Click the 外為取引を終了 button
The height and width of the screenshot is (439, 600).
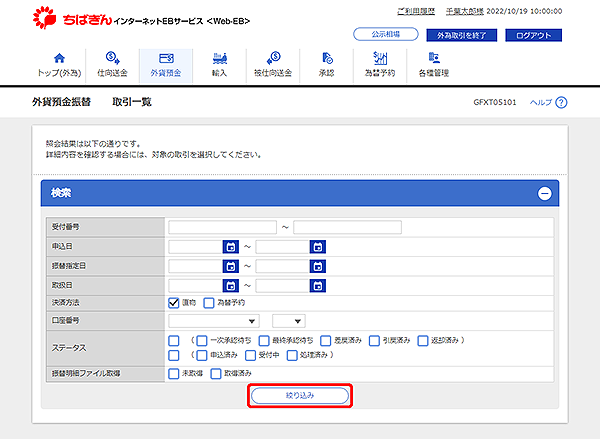coord(461,35)
